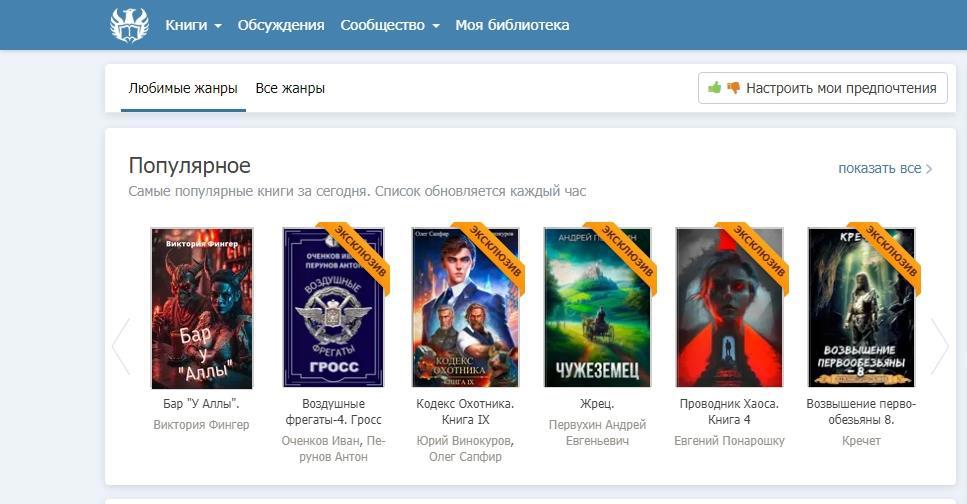Click the chevron next to показать все
Viewport: 967px width, 504px height.
coord(929,168)
